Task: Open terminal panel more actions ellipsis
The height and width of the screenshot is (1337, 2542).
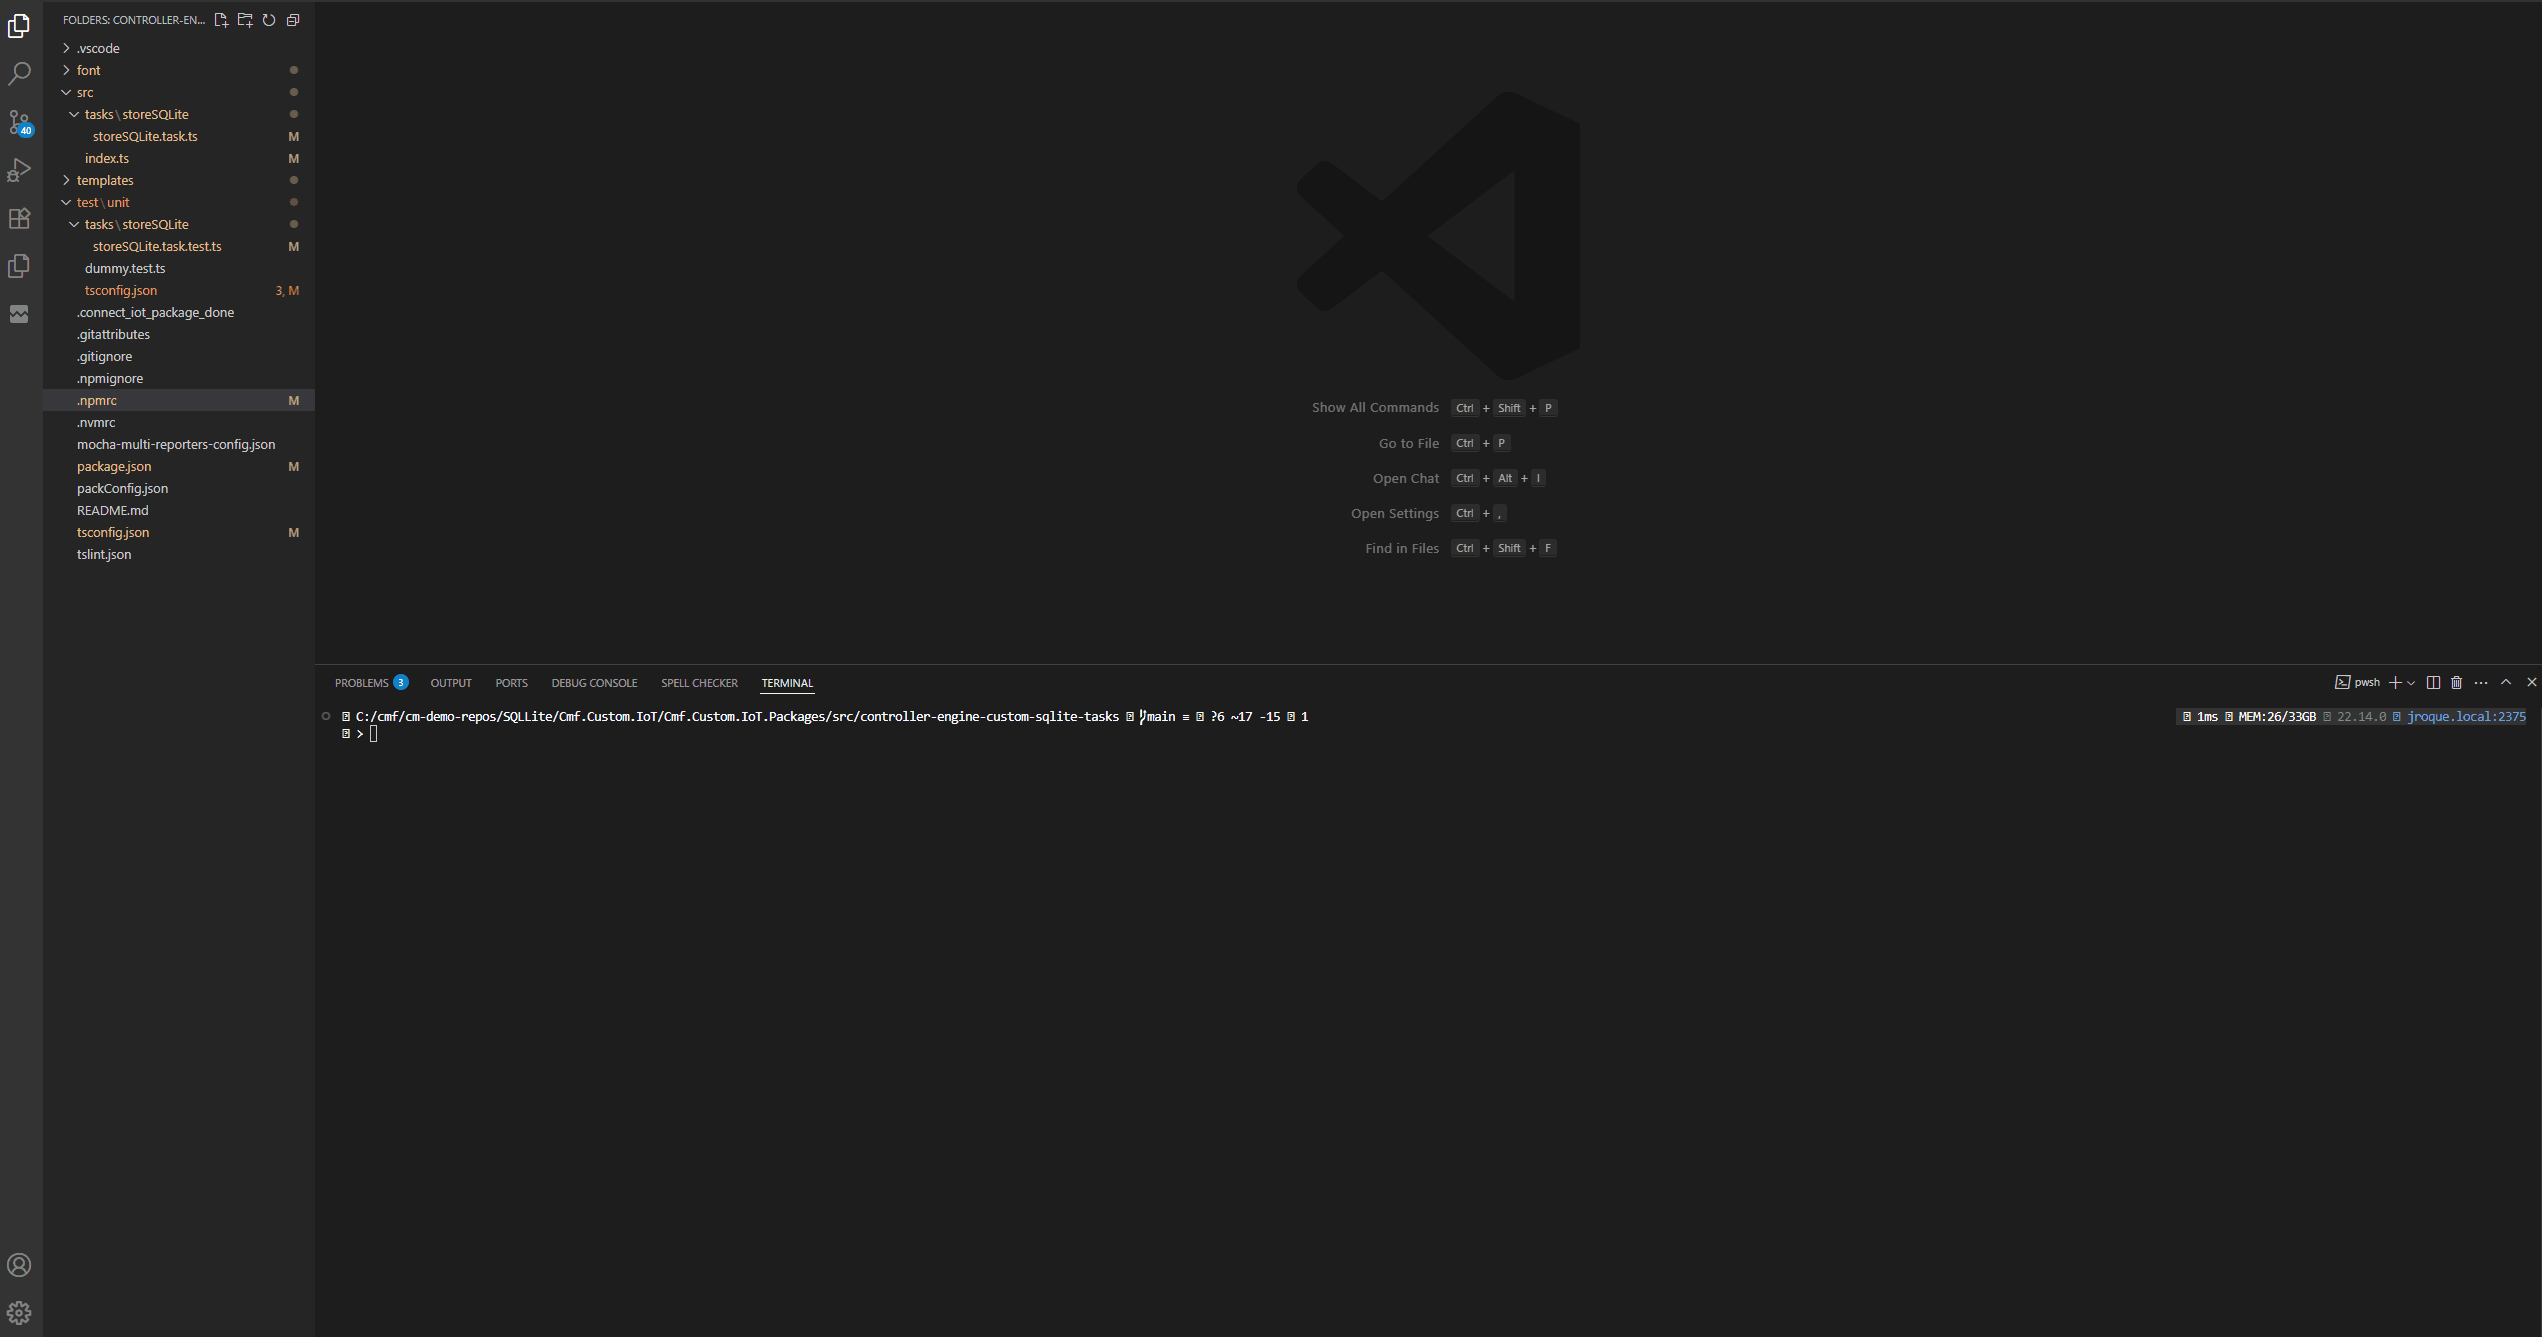Action: coord(2481,682)
